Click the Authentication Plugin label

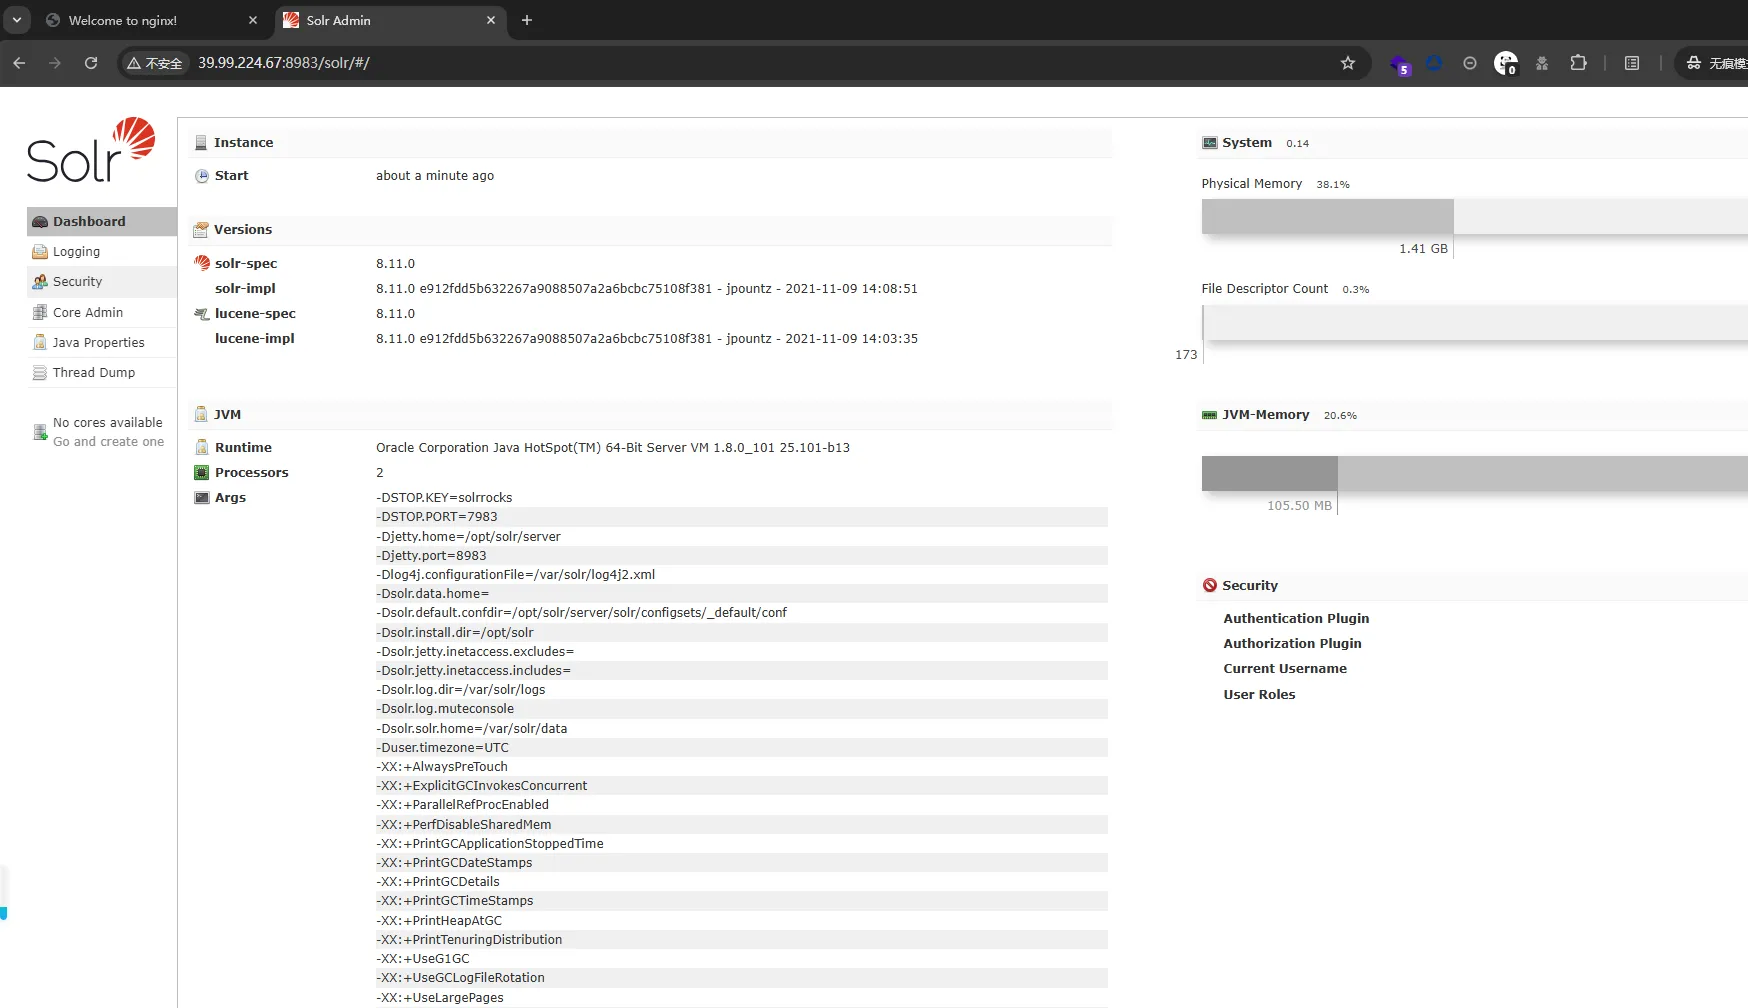(1296, 619)
